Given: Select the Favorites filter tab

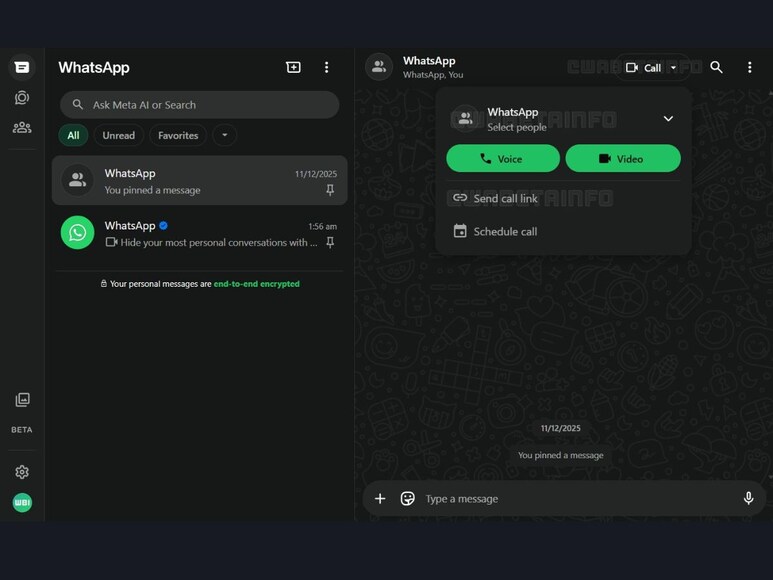Looking at the screenshot, I should [178, 135].
